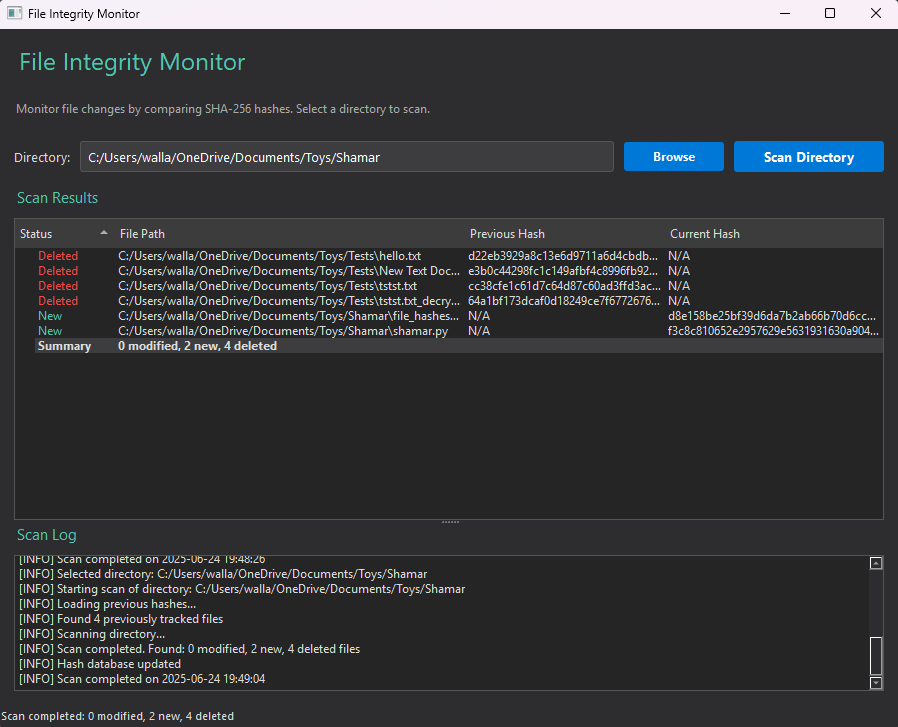Select the New status of shamar.py row

tap(50, 331)
